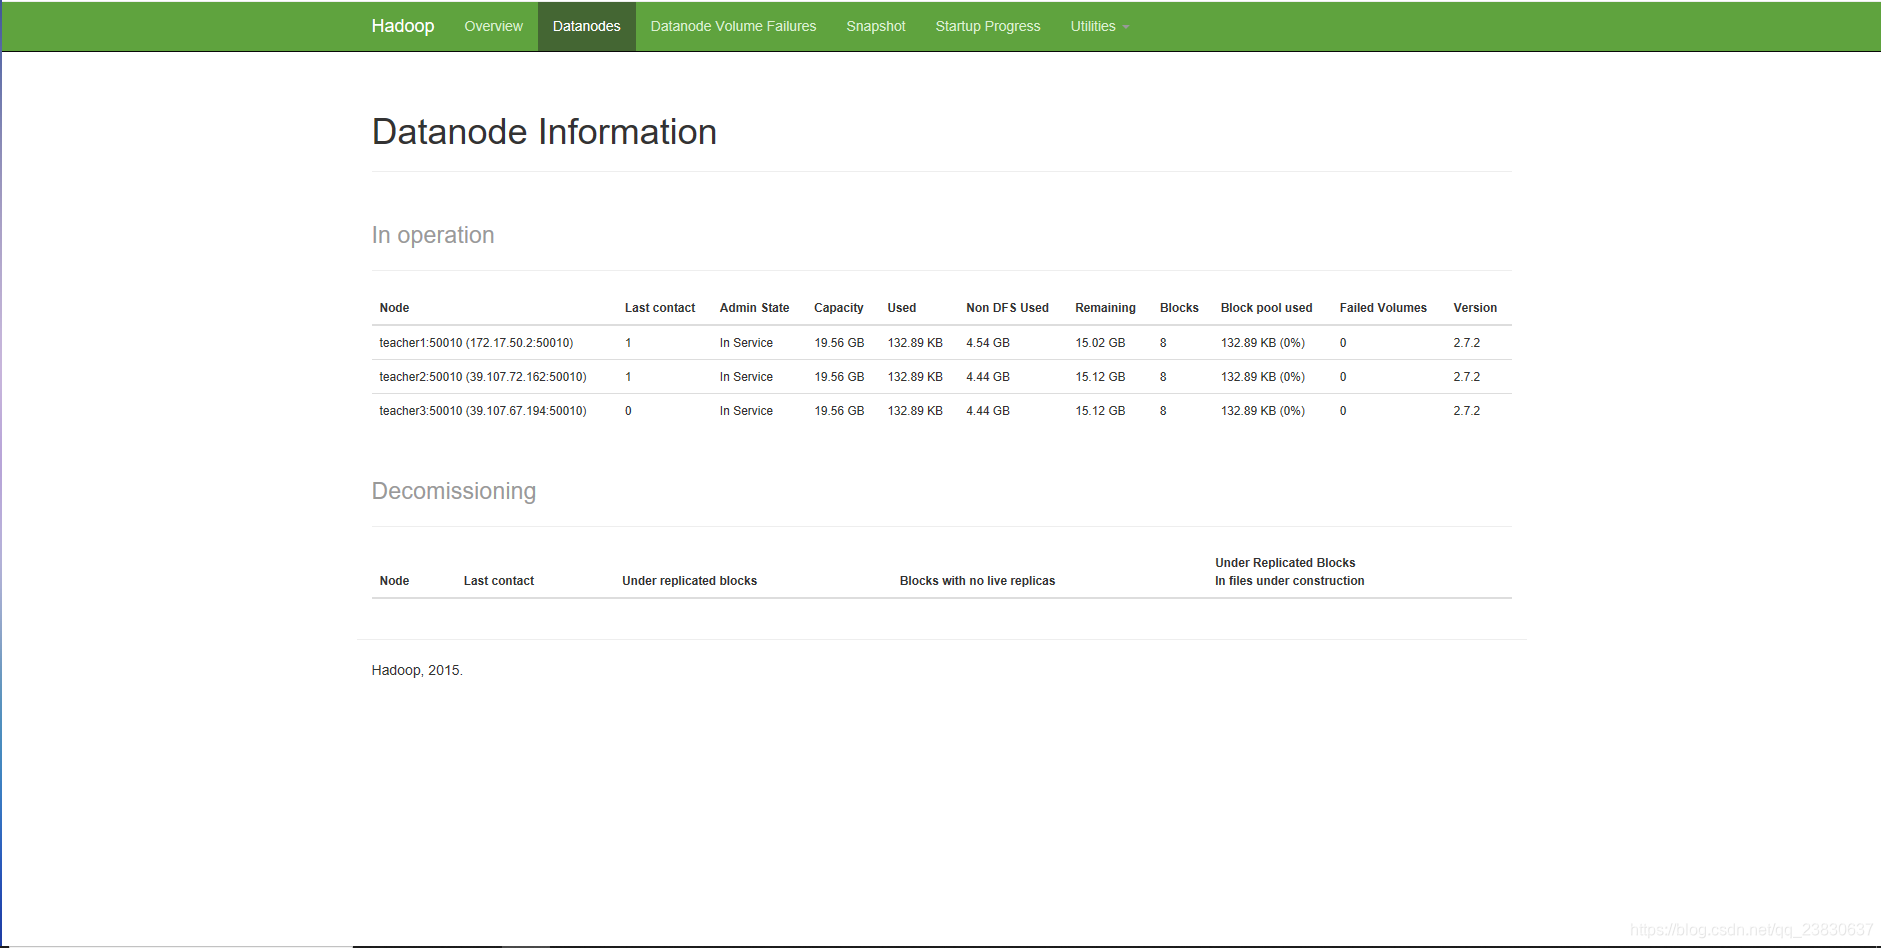This screenshot has height=948, width=1883.
Task: Click the In operation section heading
Action: 433,235
